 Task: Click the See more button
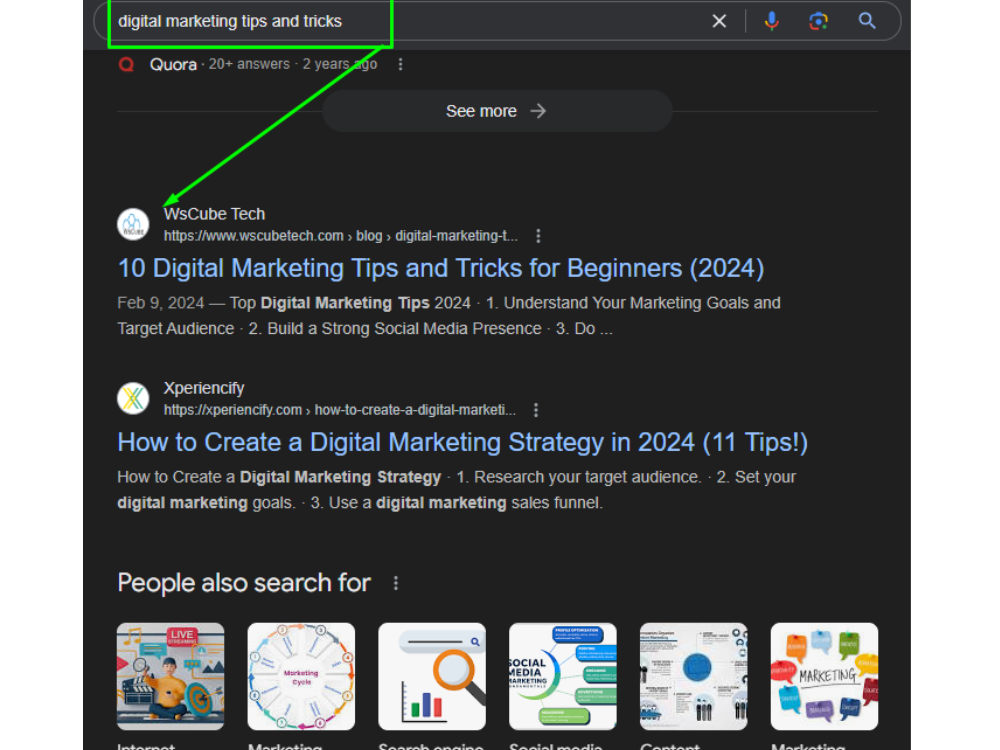point(497,111)
